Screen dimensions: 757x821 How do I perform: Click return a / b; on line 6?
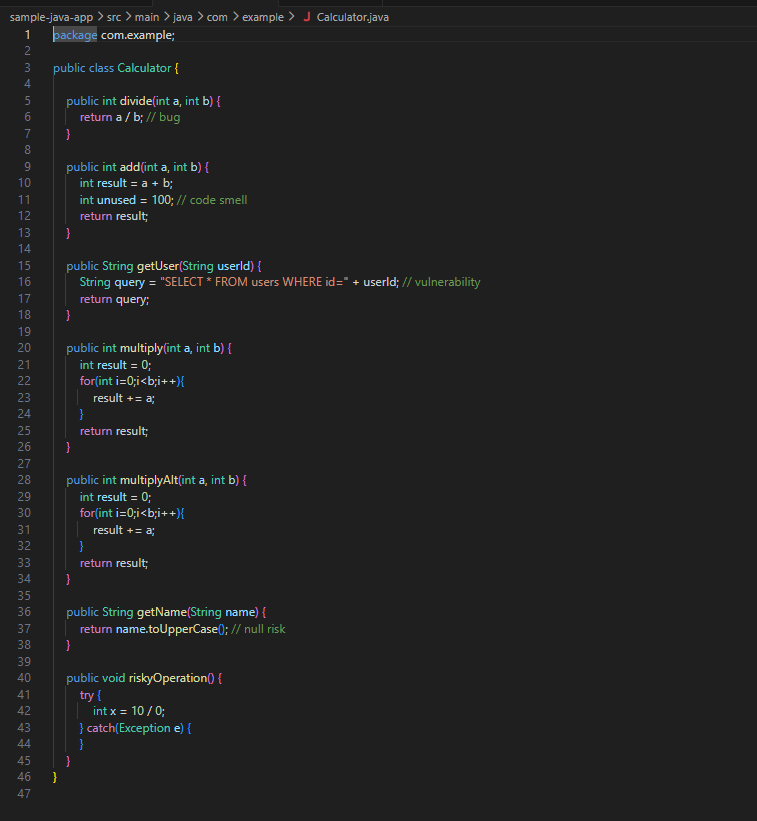click(x=111, y=117)
